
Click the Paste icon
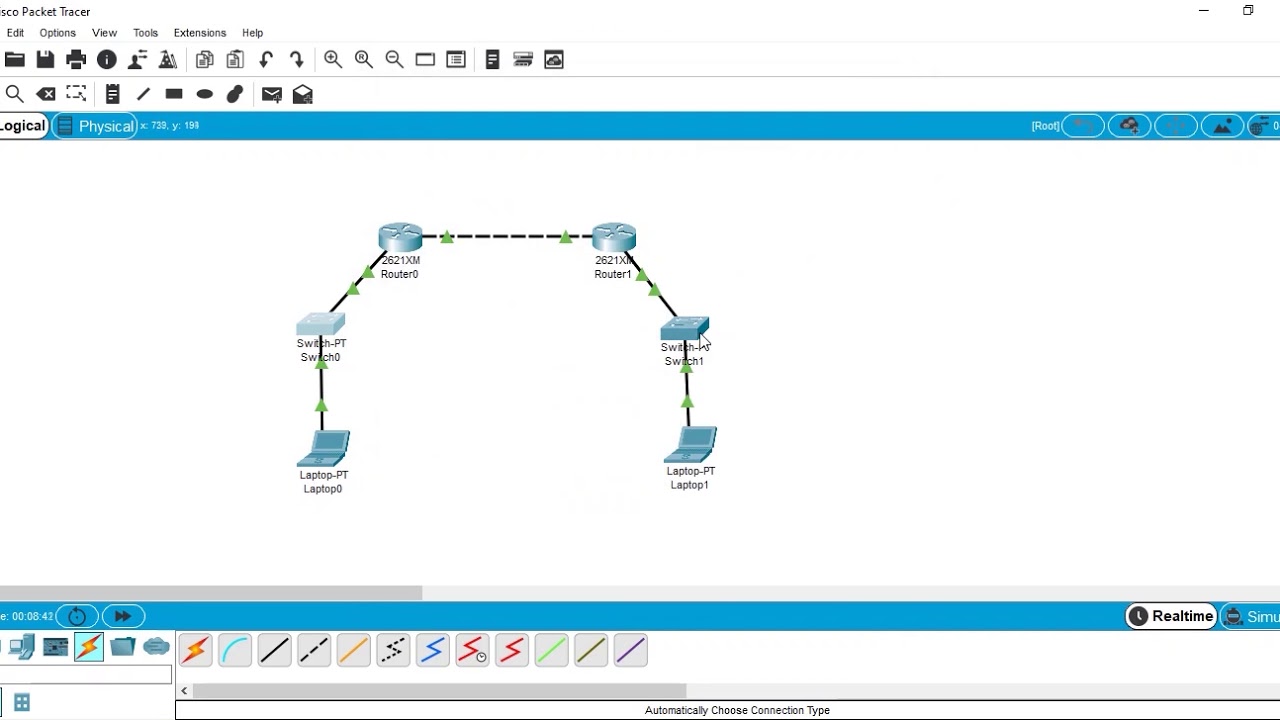[235, 60]
